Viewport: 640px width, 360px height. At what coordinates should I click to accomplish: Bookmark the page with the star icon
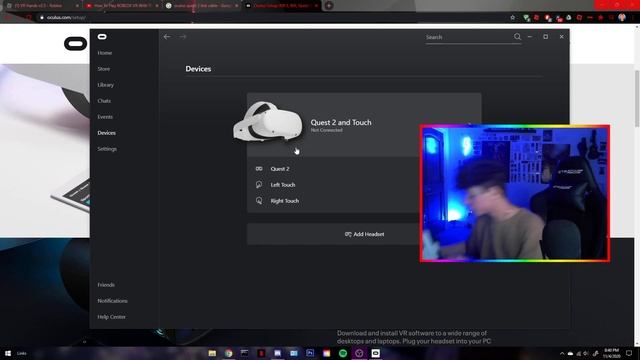click(x=513, y=18)
